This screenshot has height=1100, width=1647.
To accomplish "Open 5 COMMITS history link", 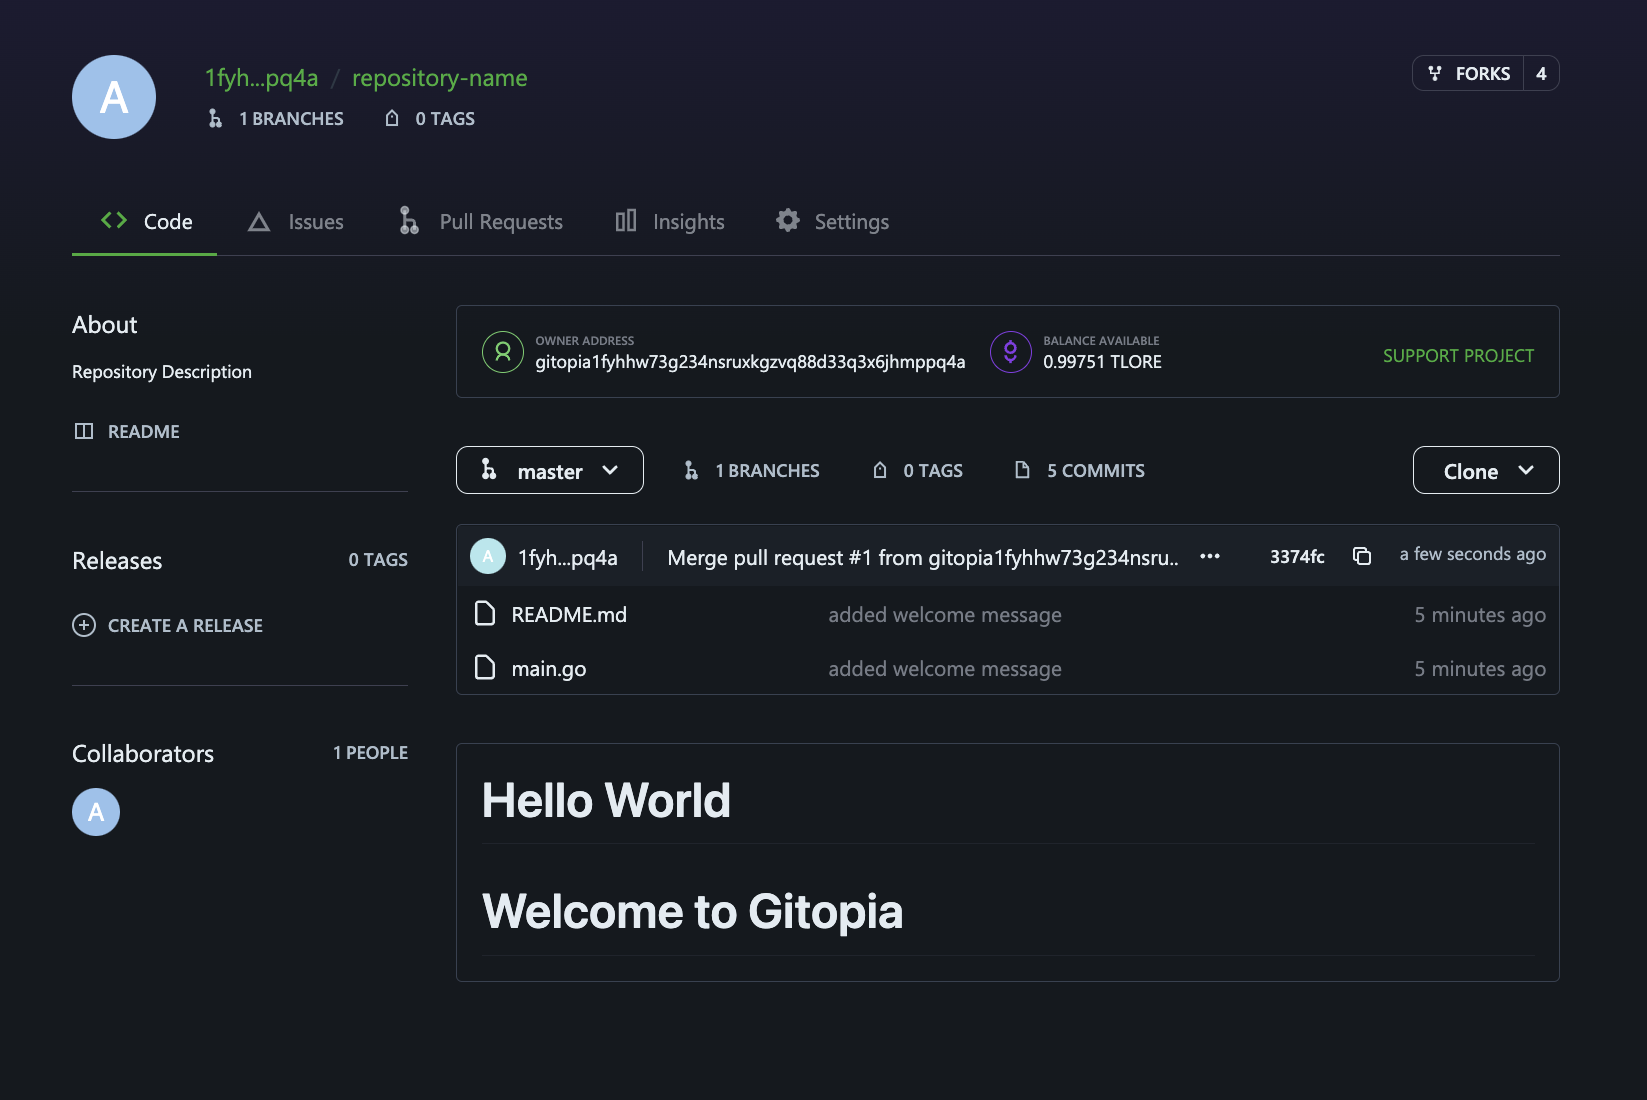I will (1096, 470).
